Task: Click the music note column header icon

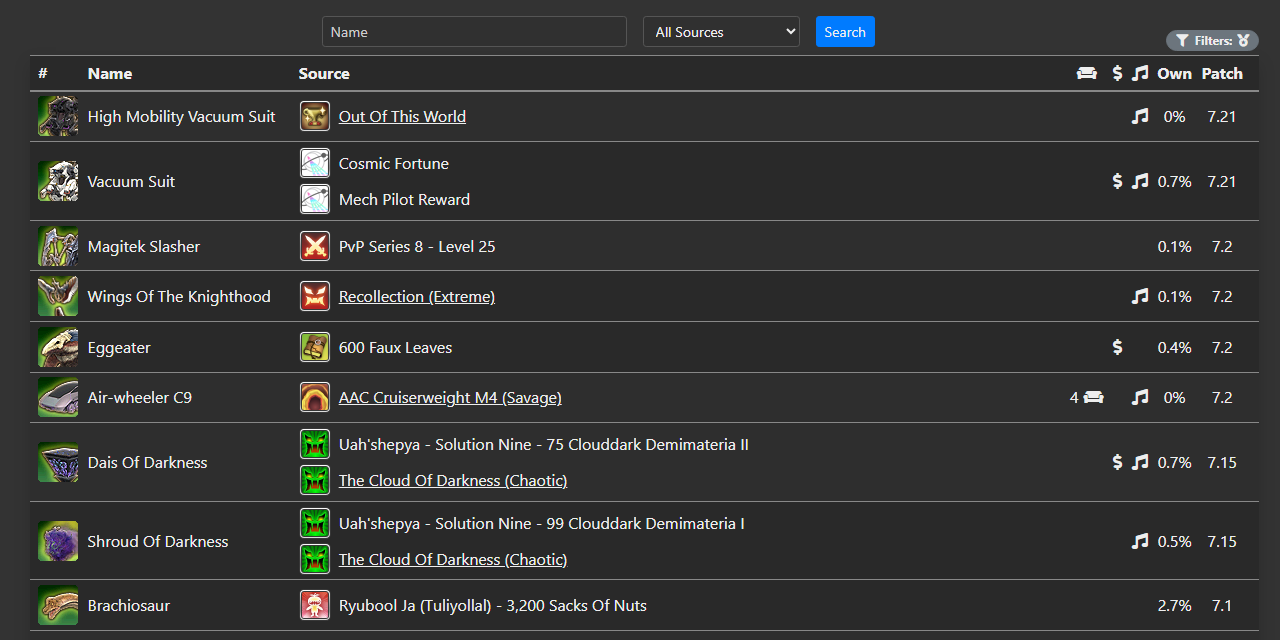Action: [1140, 73]
